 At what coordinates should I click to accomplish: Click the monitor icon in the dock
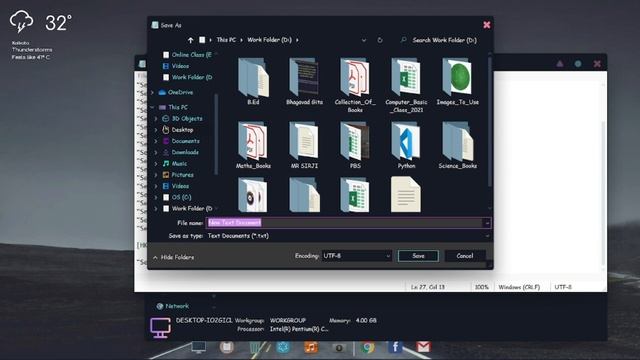(198, 347)
